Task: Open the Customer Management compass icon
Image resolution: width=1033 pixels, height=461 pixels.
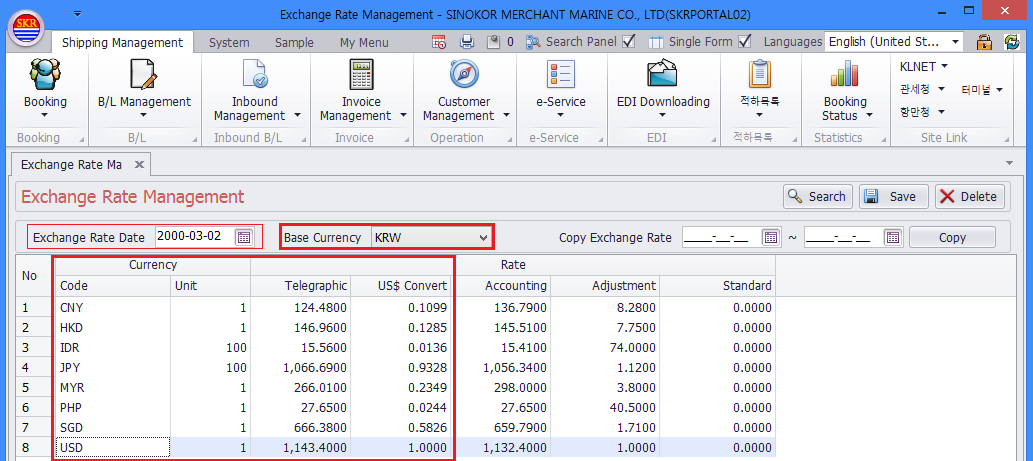Action: coord(464,73)
